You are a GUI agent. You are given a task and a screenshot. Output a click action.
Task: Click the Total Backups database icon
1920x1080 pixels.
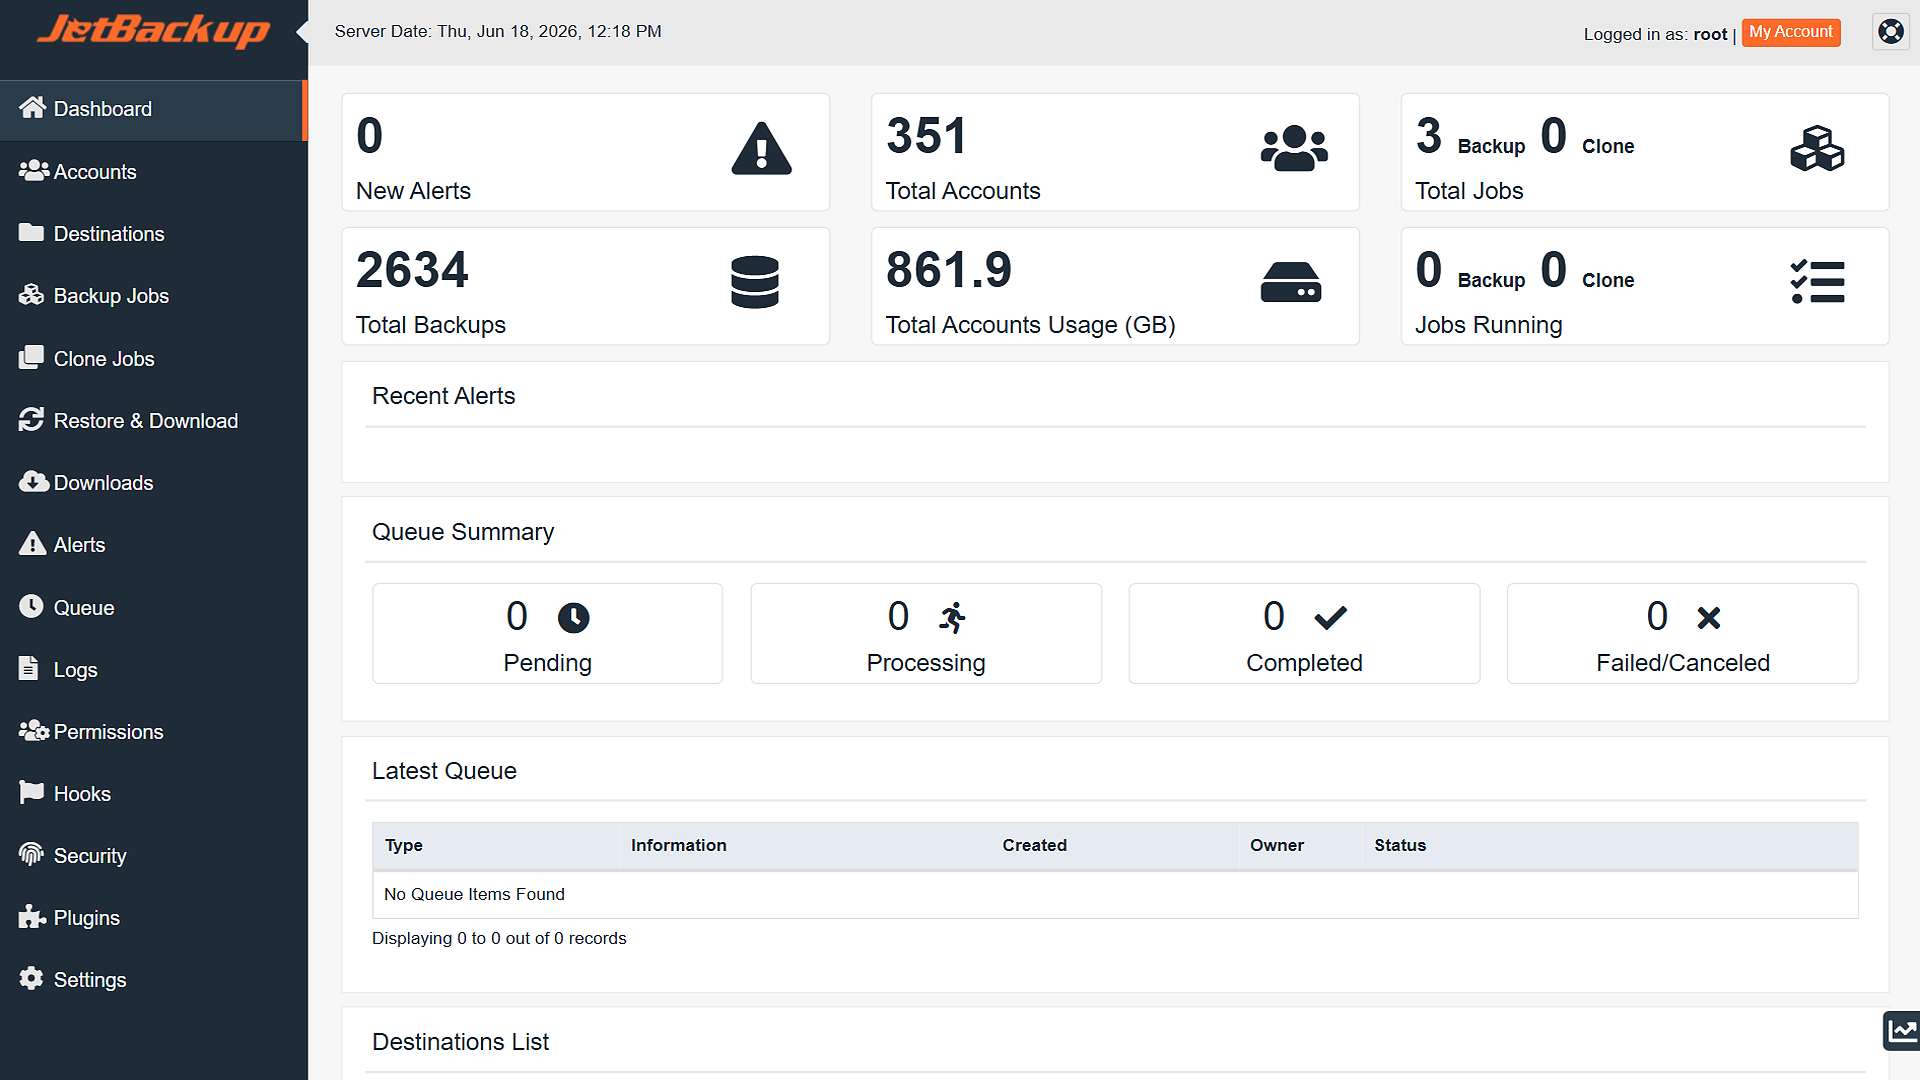(755, 282)
